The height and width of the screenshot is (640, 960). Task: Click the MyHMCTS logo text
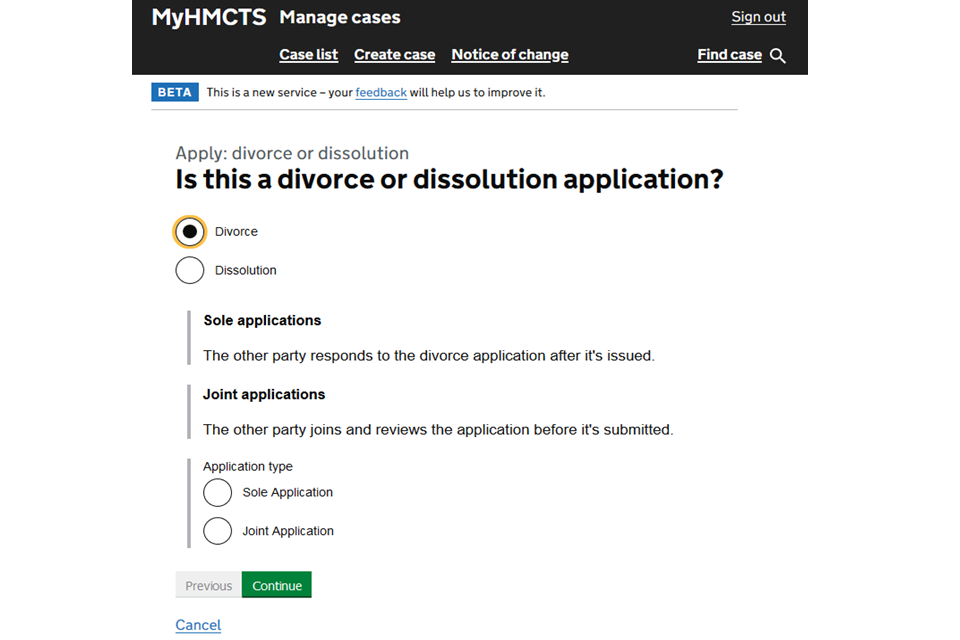tap(208, 17)
